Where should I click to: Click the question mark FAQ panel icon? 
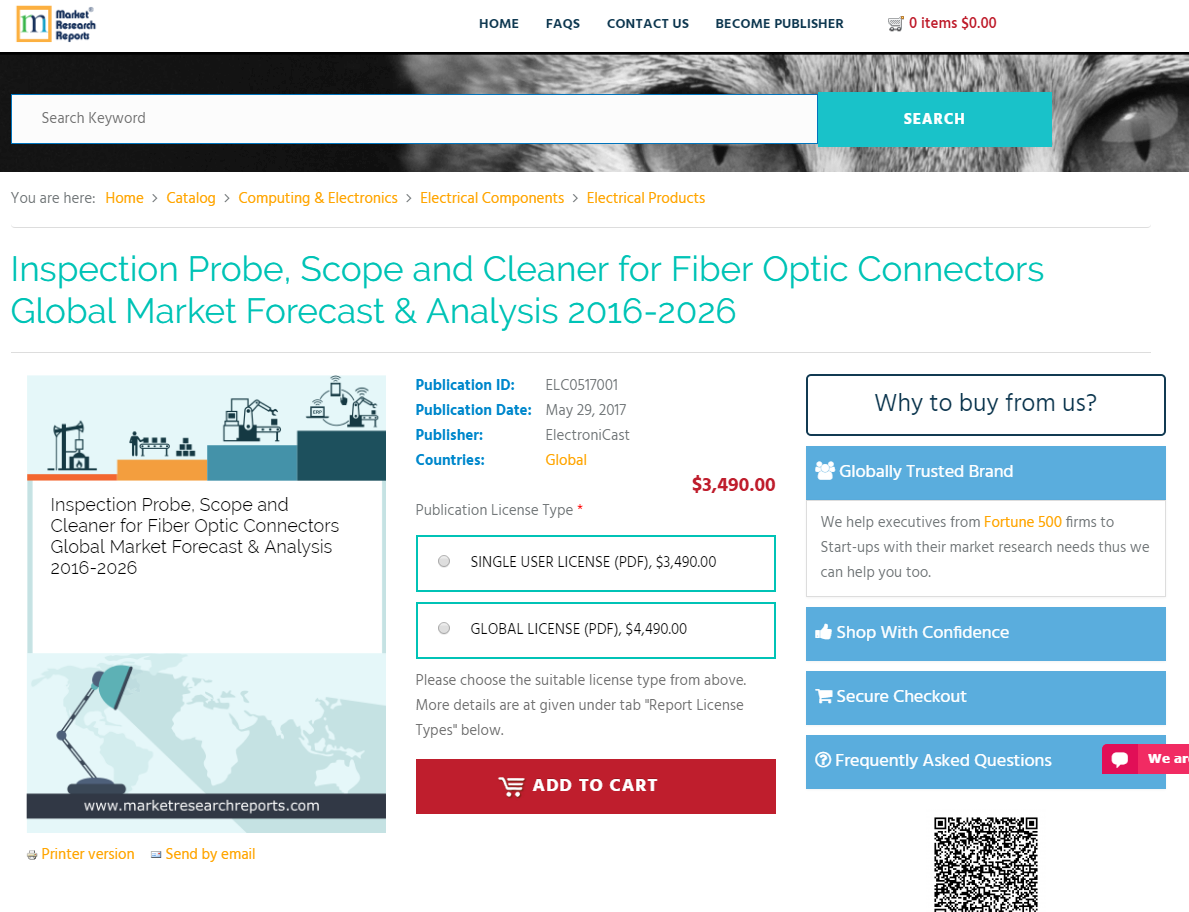coord(823,760)
